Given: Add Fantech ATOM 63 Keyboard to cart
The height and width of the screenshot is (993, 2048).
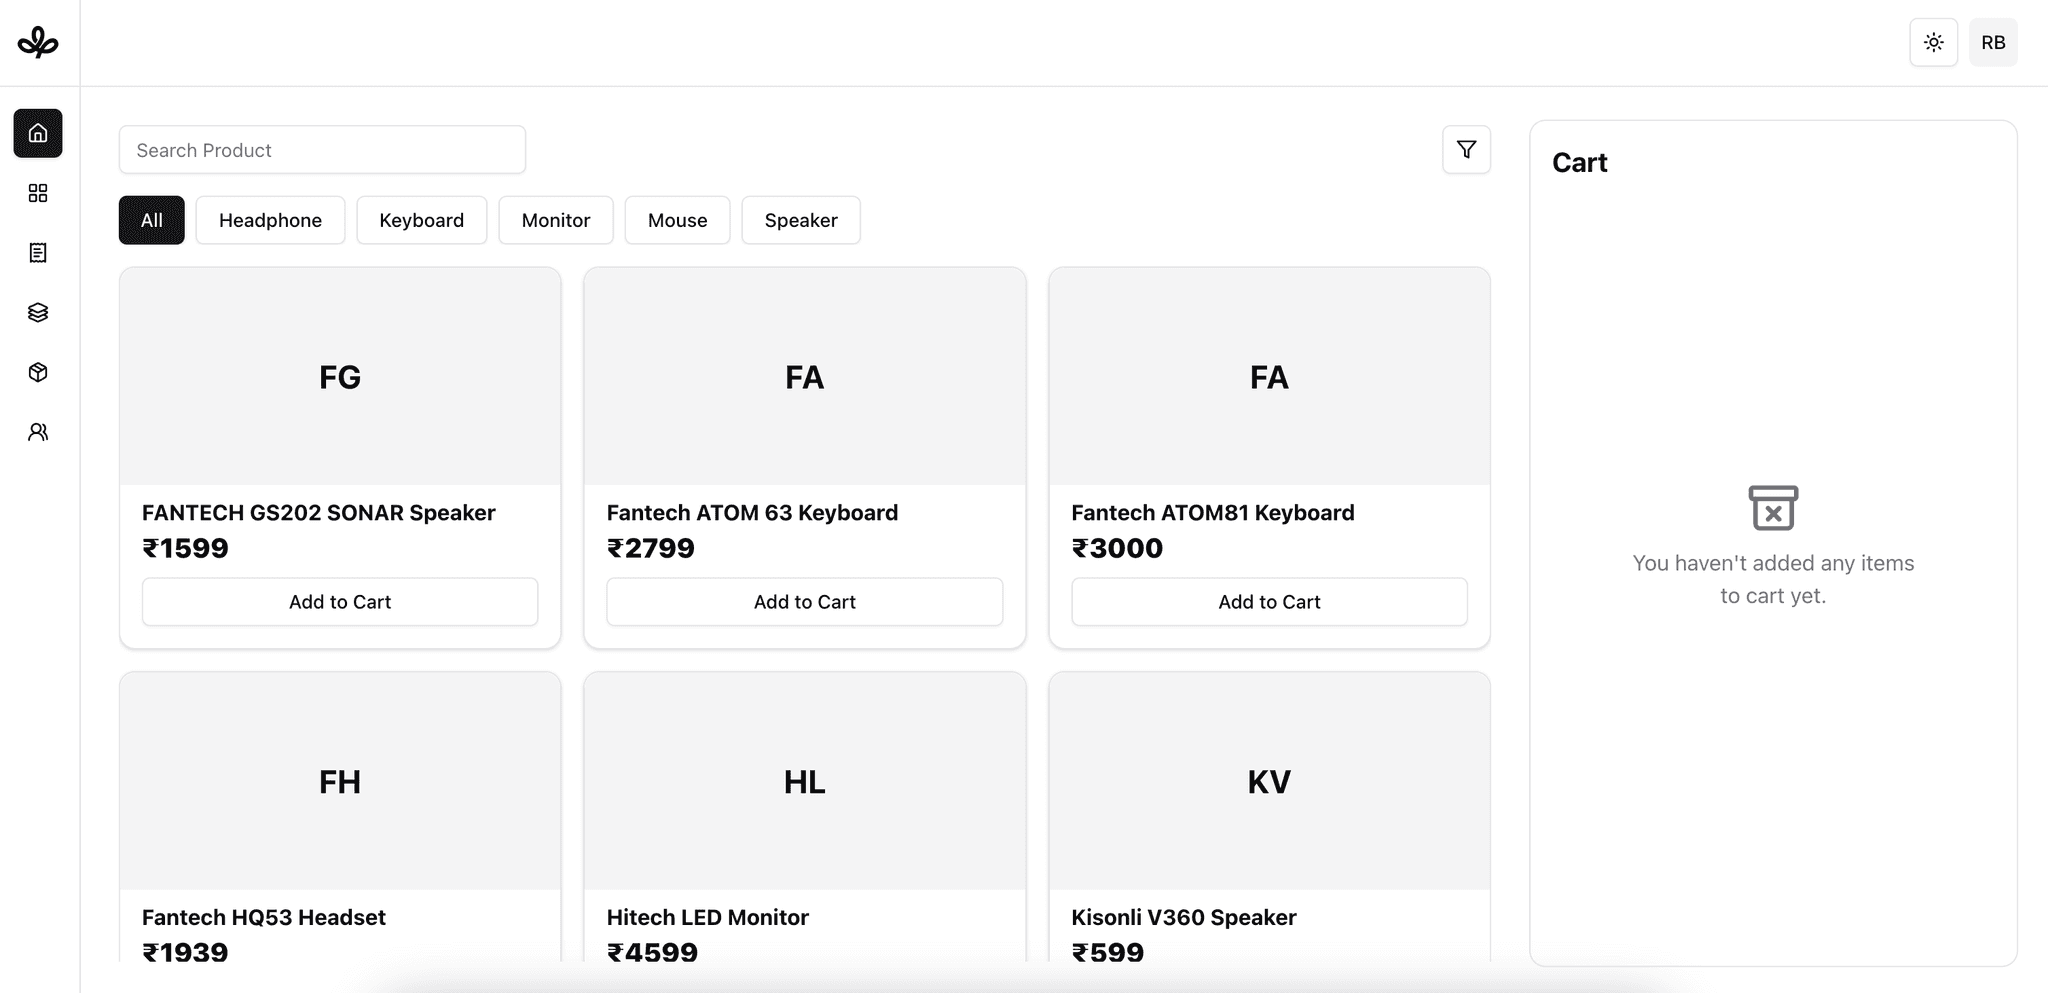Looking at the screenshot, I should click(x=805, y=602).
